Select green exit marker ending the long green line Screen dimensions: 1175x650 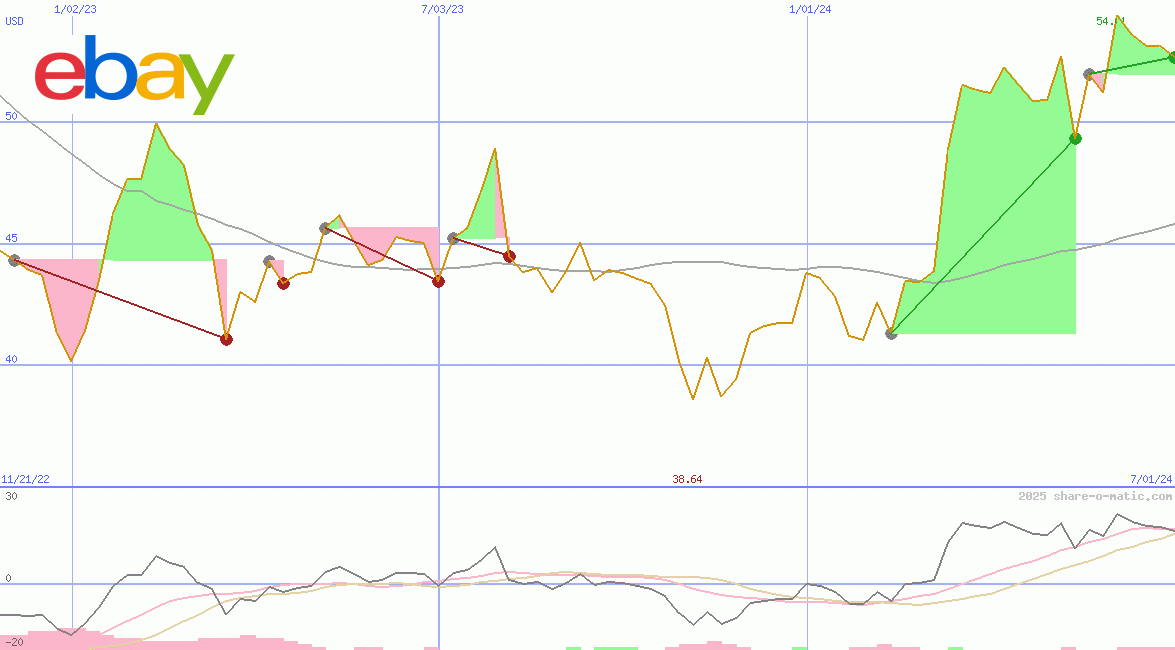[x=1075, y=138]
